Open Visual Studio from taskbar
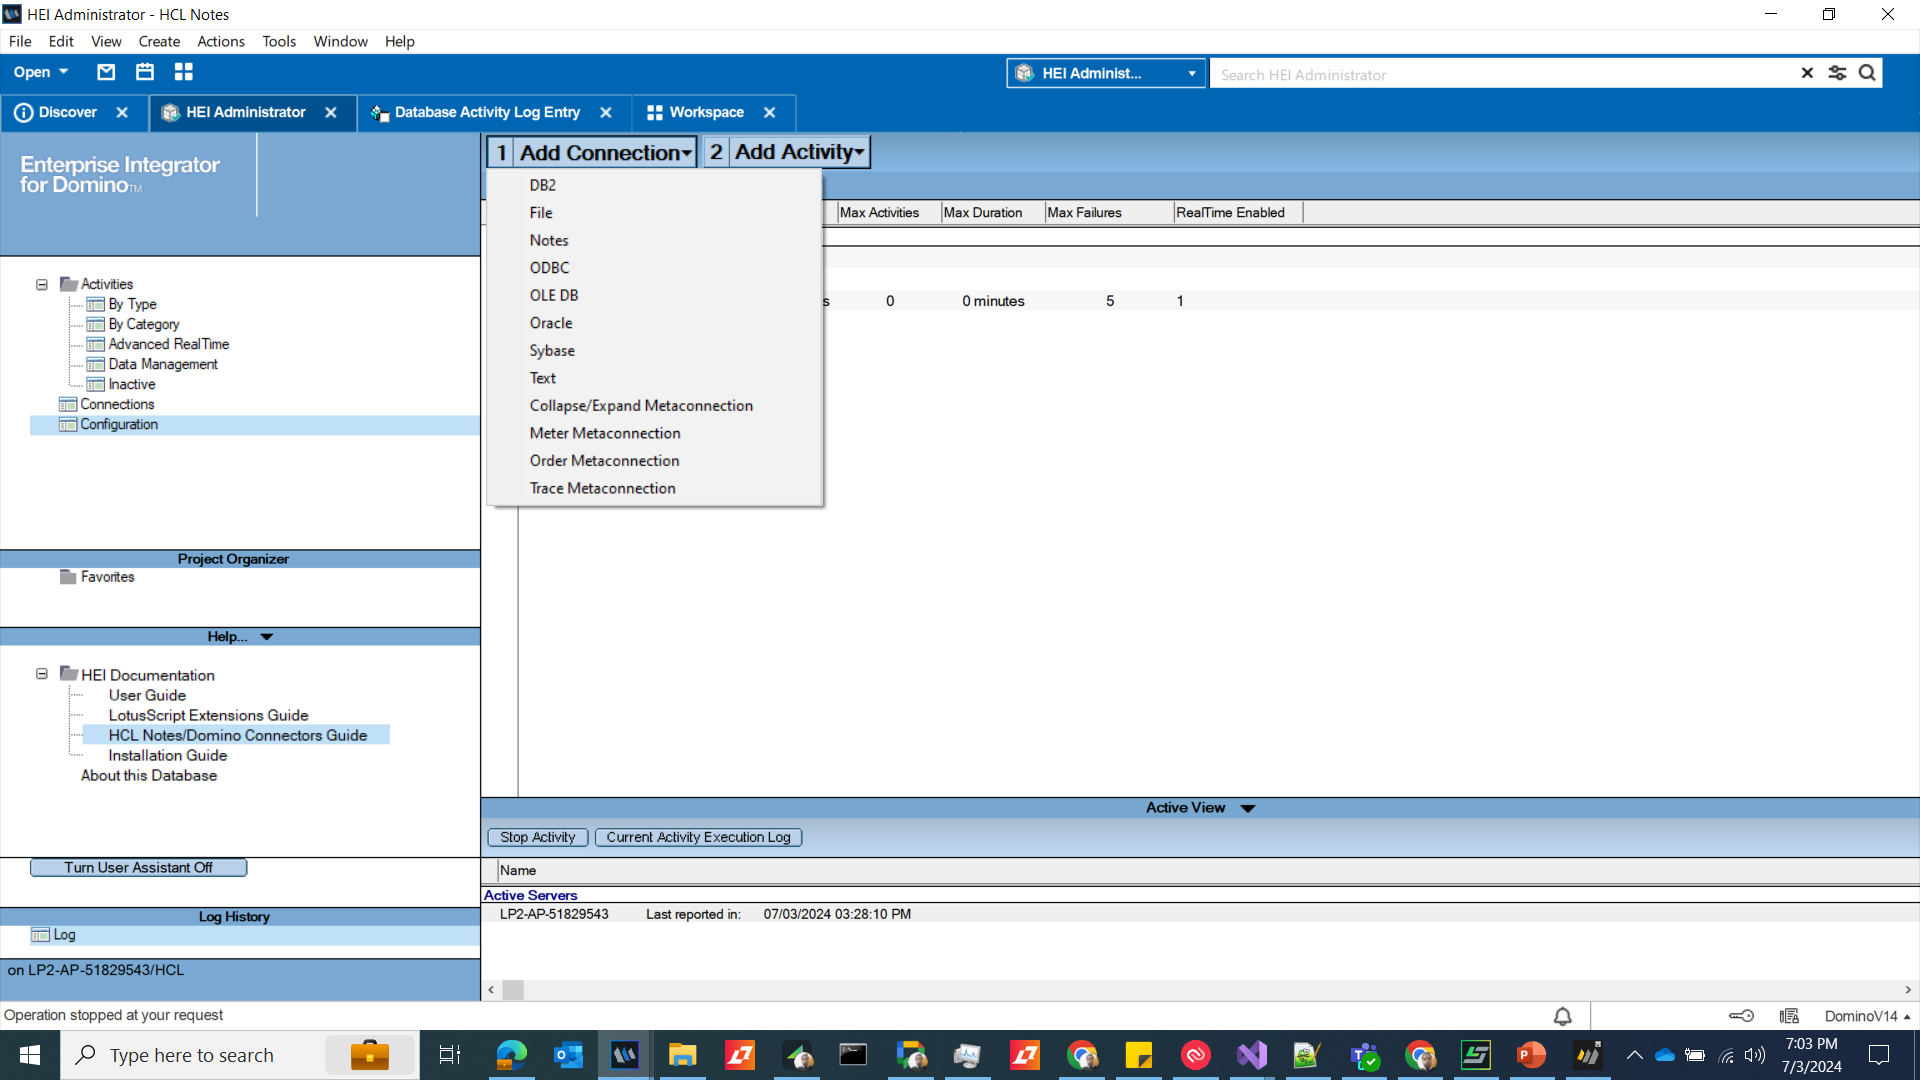 [x=1251, y=1055]
